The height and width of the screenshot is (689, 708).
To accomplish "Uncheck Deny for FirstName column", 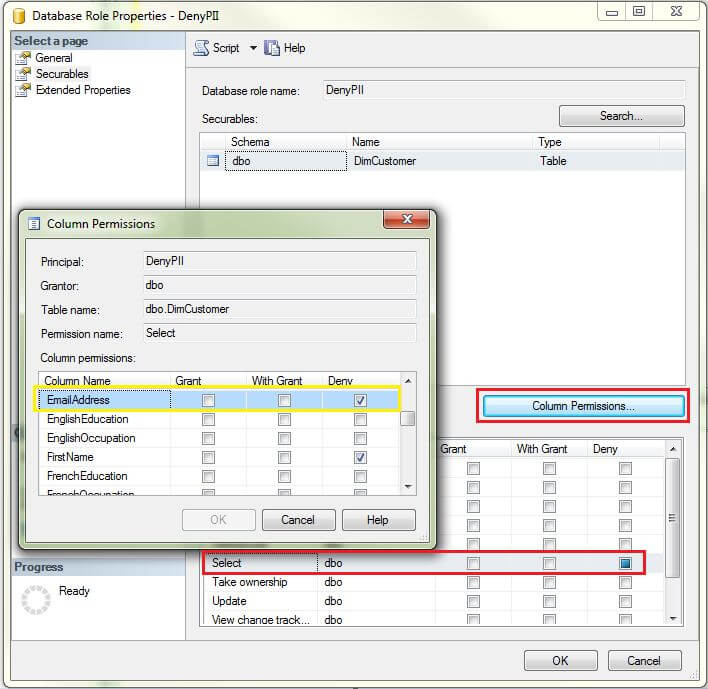I will 360,457.
